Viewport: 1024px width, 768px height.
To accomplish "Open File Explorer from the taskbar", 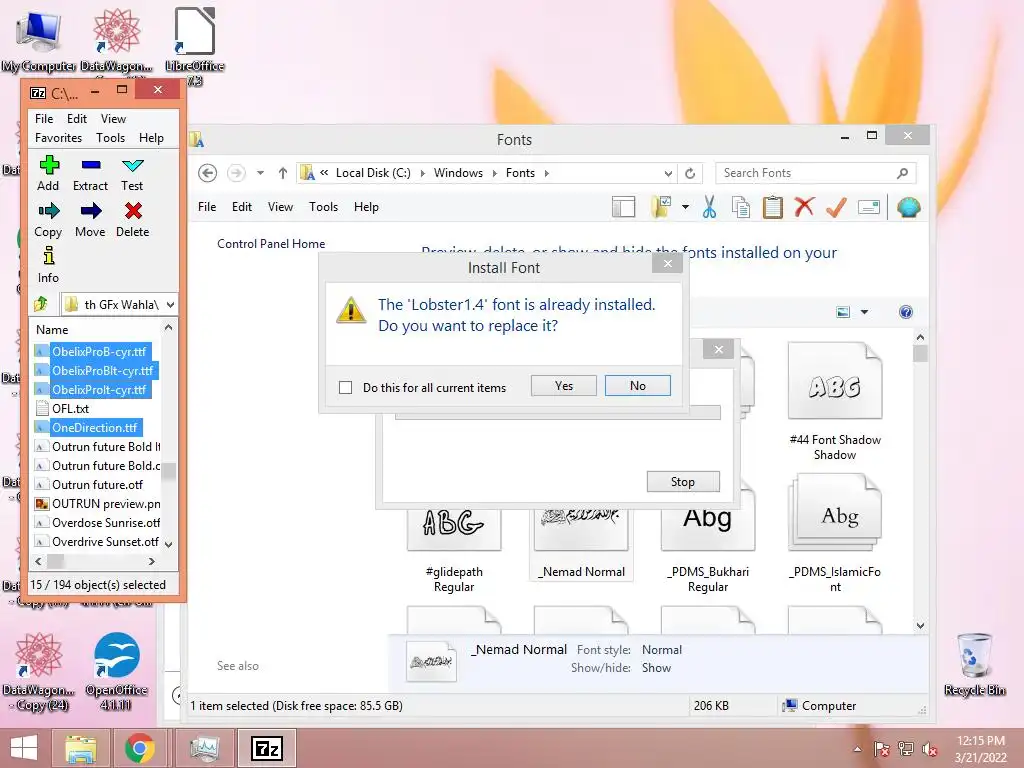I will [x=81, y=748].
